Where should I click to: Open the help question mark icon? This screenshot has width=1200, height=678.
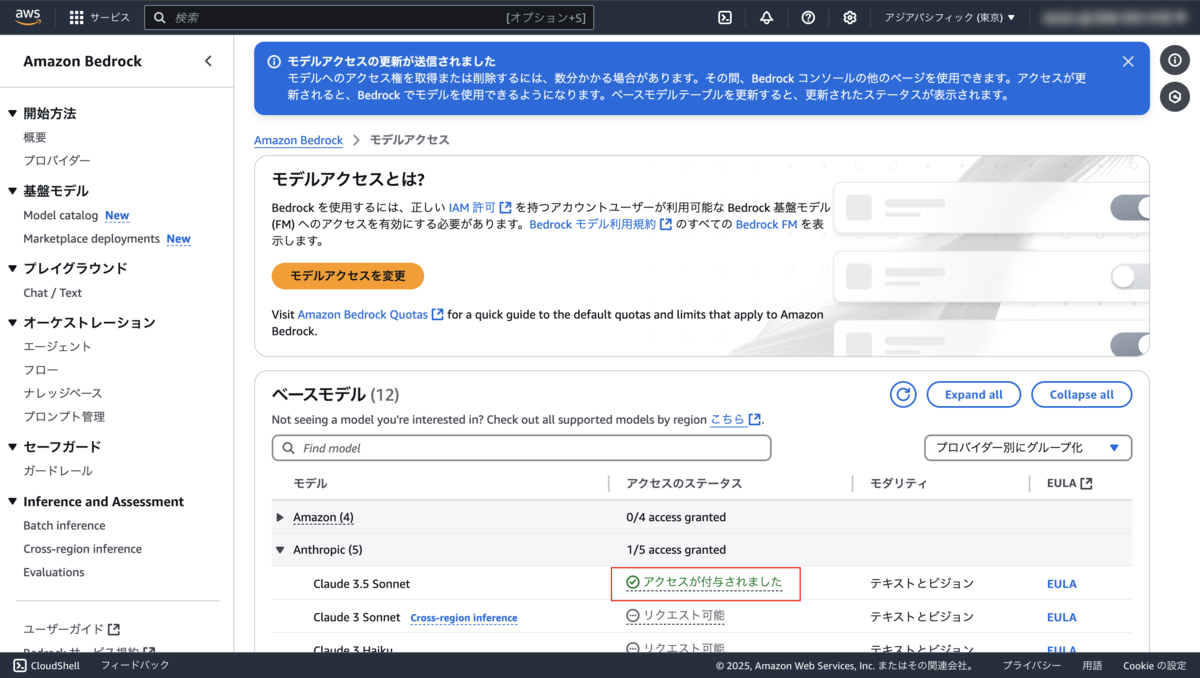tap(808, 17)
